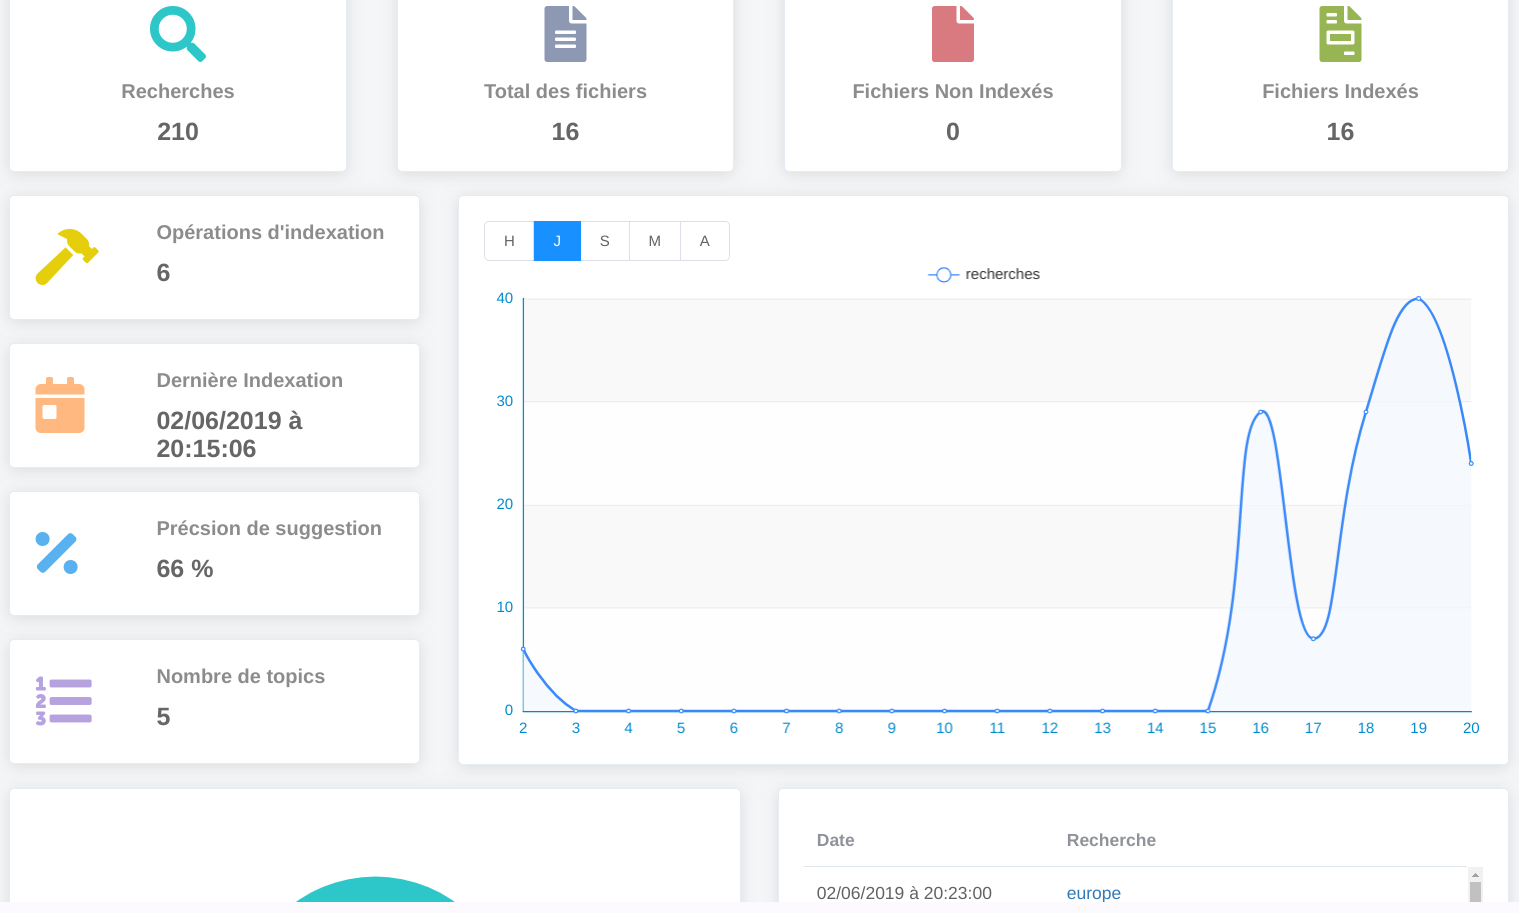Click the Fichiers Non Indexés value 0
Screen dimensions: 1519x913
952,132
